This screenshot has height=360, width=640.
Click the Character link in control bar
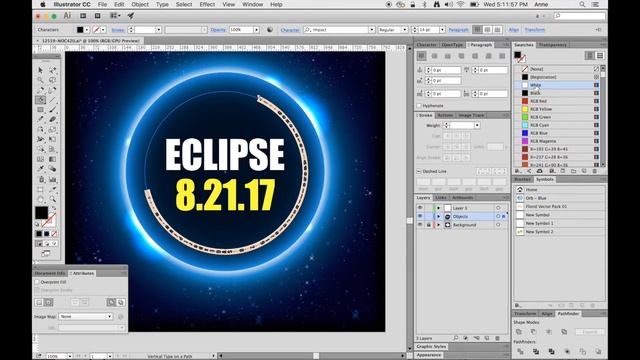coord(290,30)
